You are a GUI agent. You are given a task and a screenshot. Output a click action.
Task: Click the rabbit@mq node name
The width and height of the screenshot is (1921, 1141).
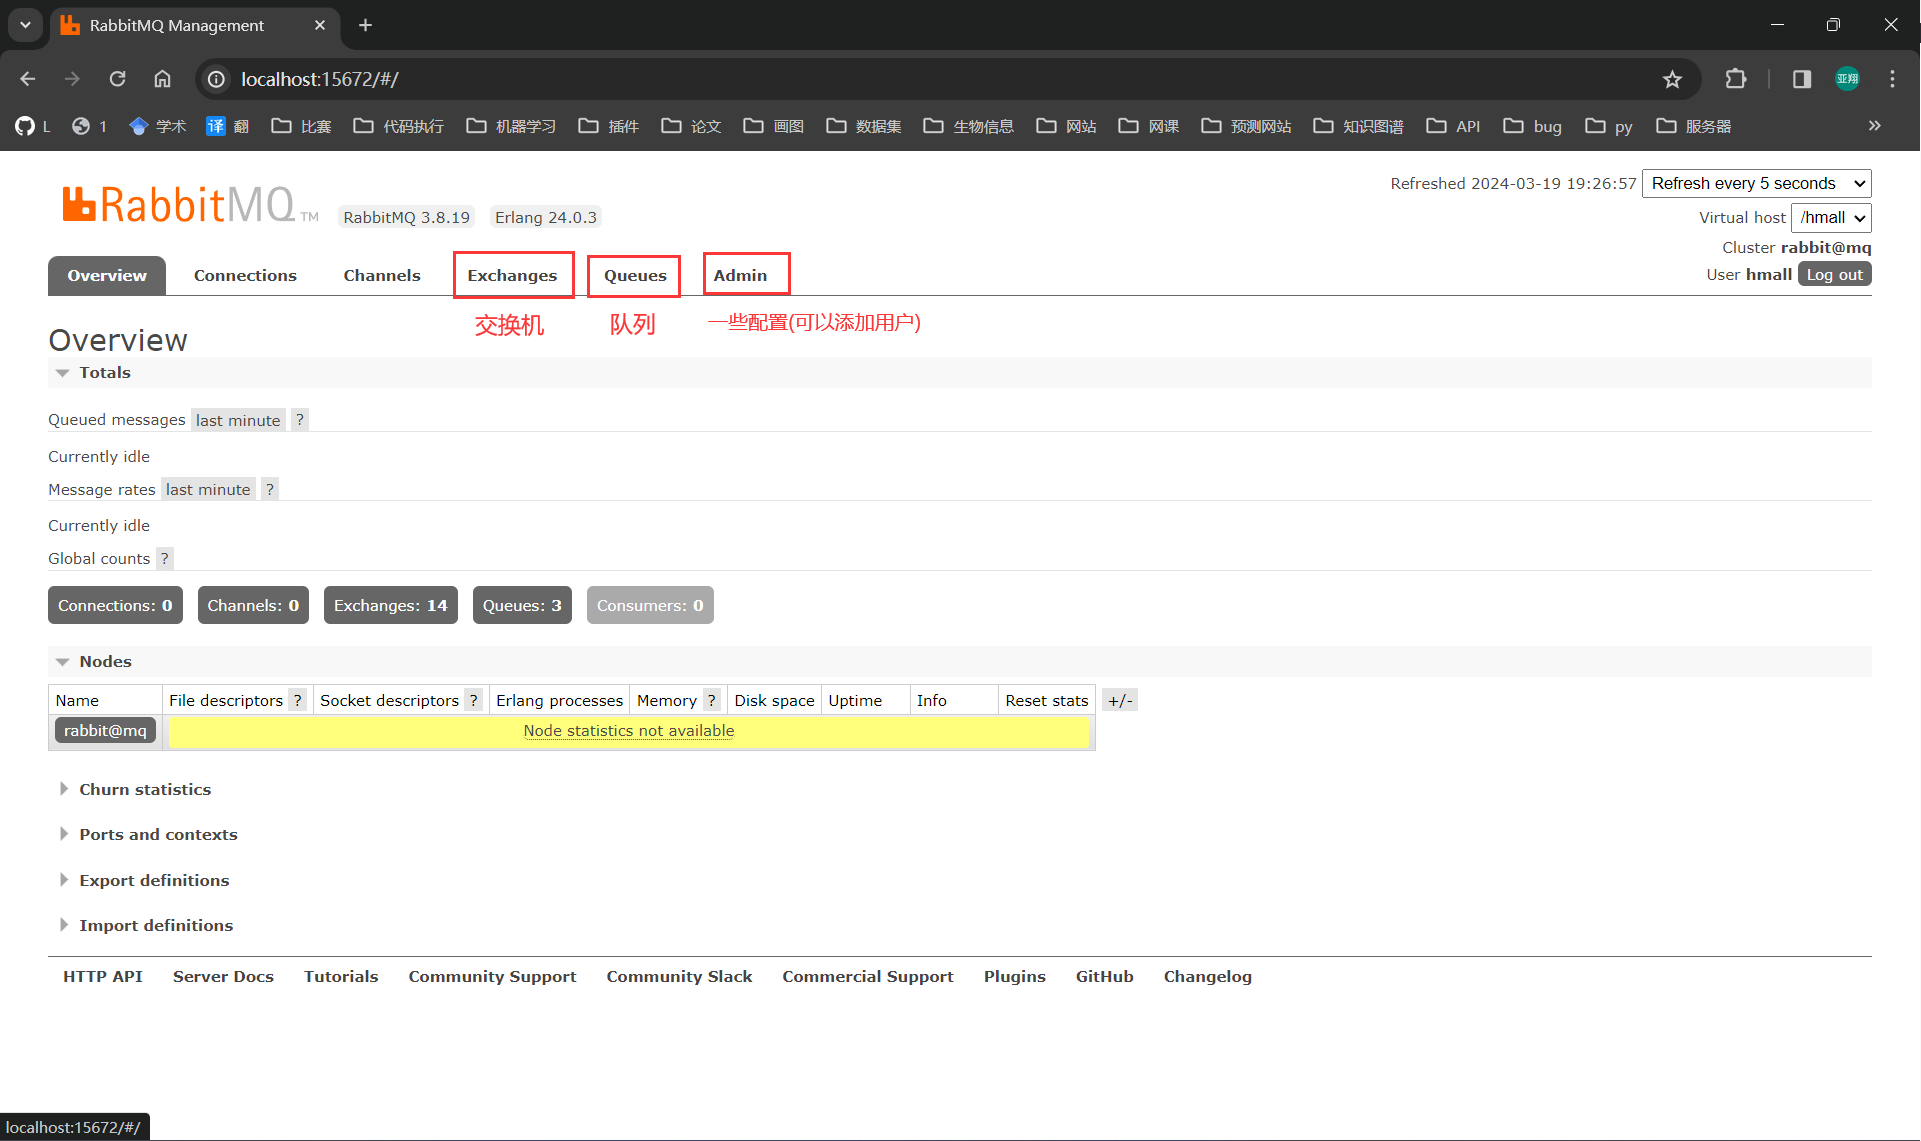(105, 731)
